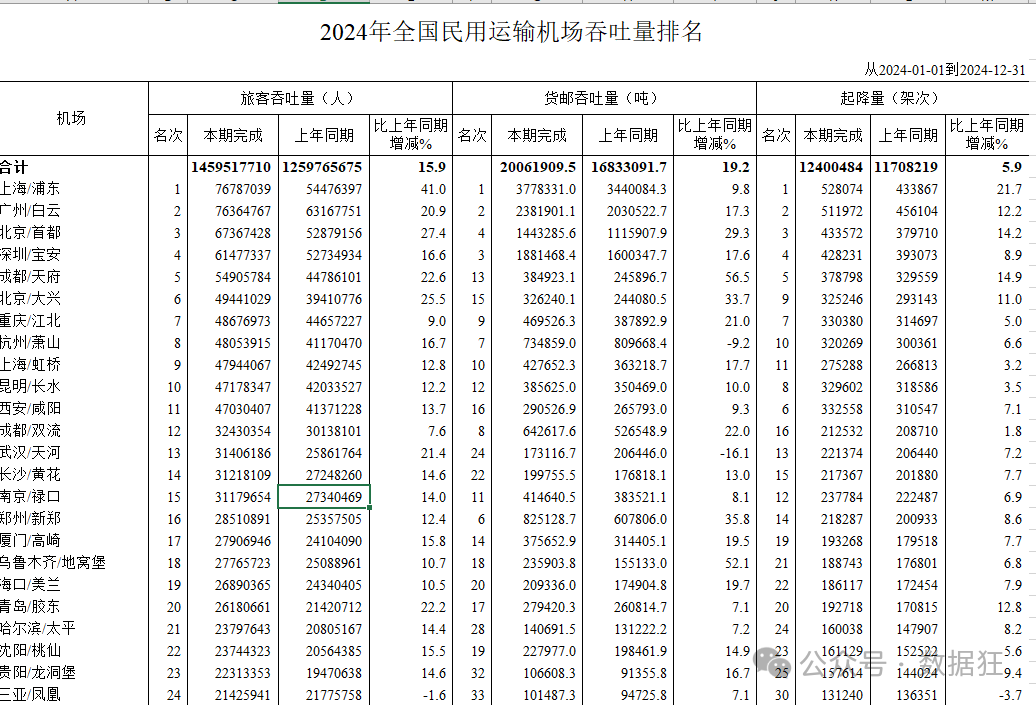Image resolution: width=1036 pixels, height=705 pixels.
Task: Click 郑州/新郑 cargo value 825128.7
Action: [x=549, y=519]
